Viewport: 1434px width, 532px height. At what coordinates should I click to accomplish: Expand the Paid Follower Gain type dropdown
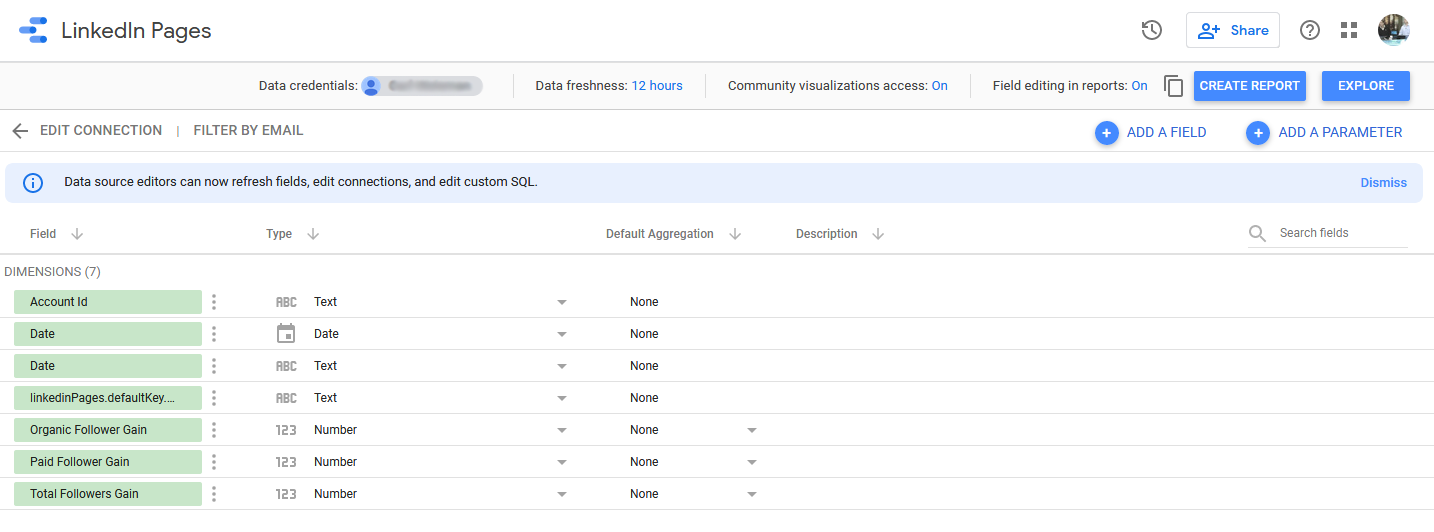tap(562, 462)
